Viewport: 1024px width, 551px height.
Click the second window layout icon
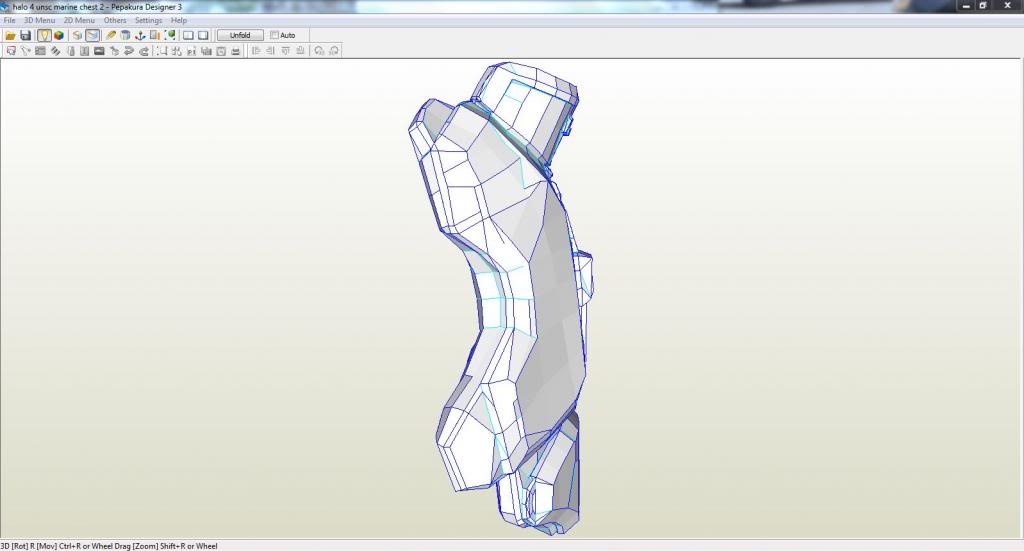pyautogui.click(x=203, y=35)
